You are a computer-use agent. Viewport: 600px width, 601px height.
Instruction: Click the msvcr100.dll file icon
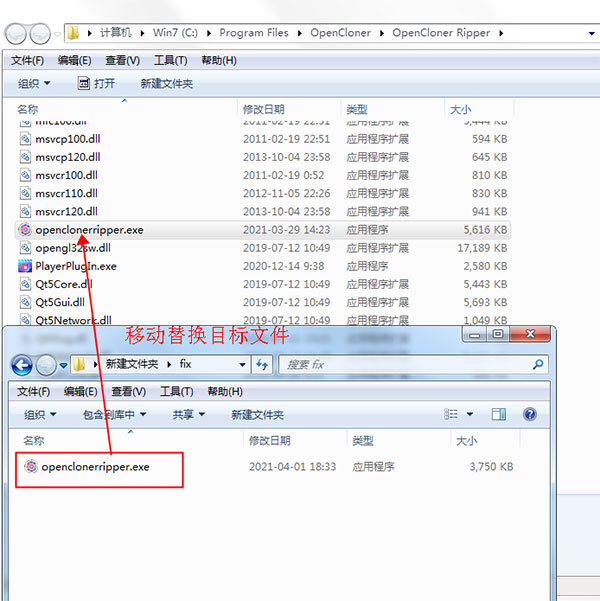click(x=25, y=175)
